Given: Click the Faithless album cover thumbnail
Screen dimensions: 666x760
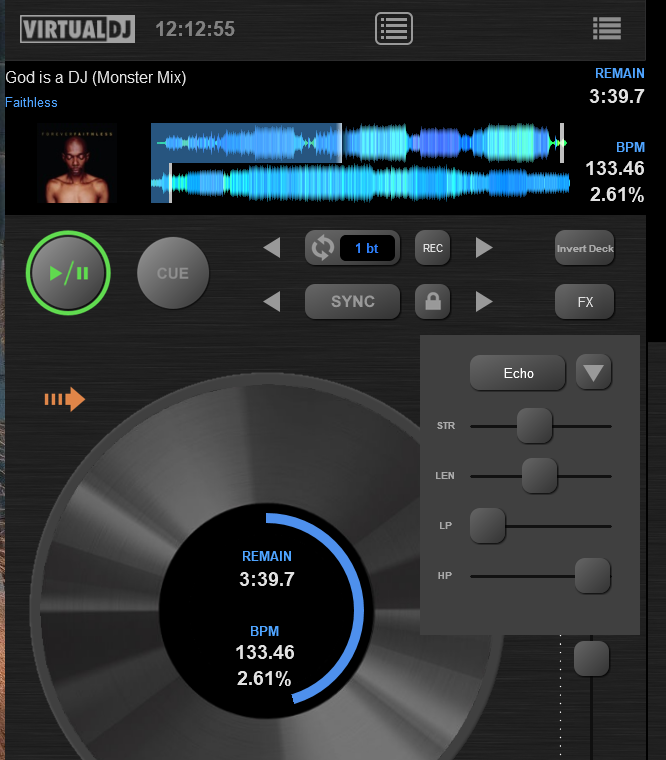Looking at the screenshot, I should 77,163.
